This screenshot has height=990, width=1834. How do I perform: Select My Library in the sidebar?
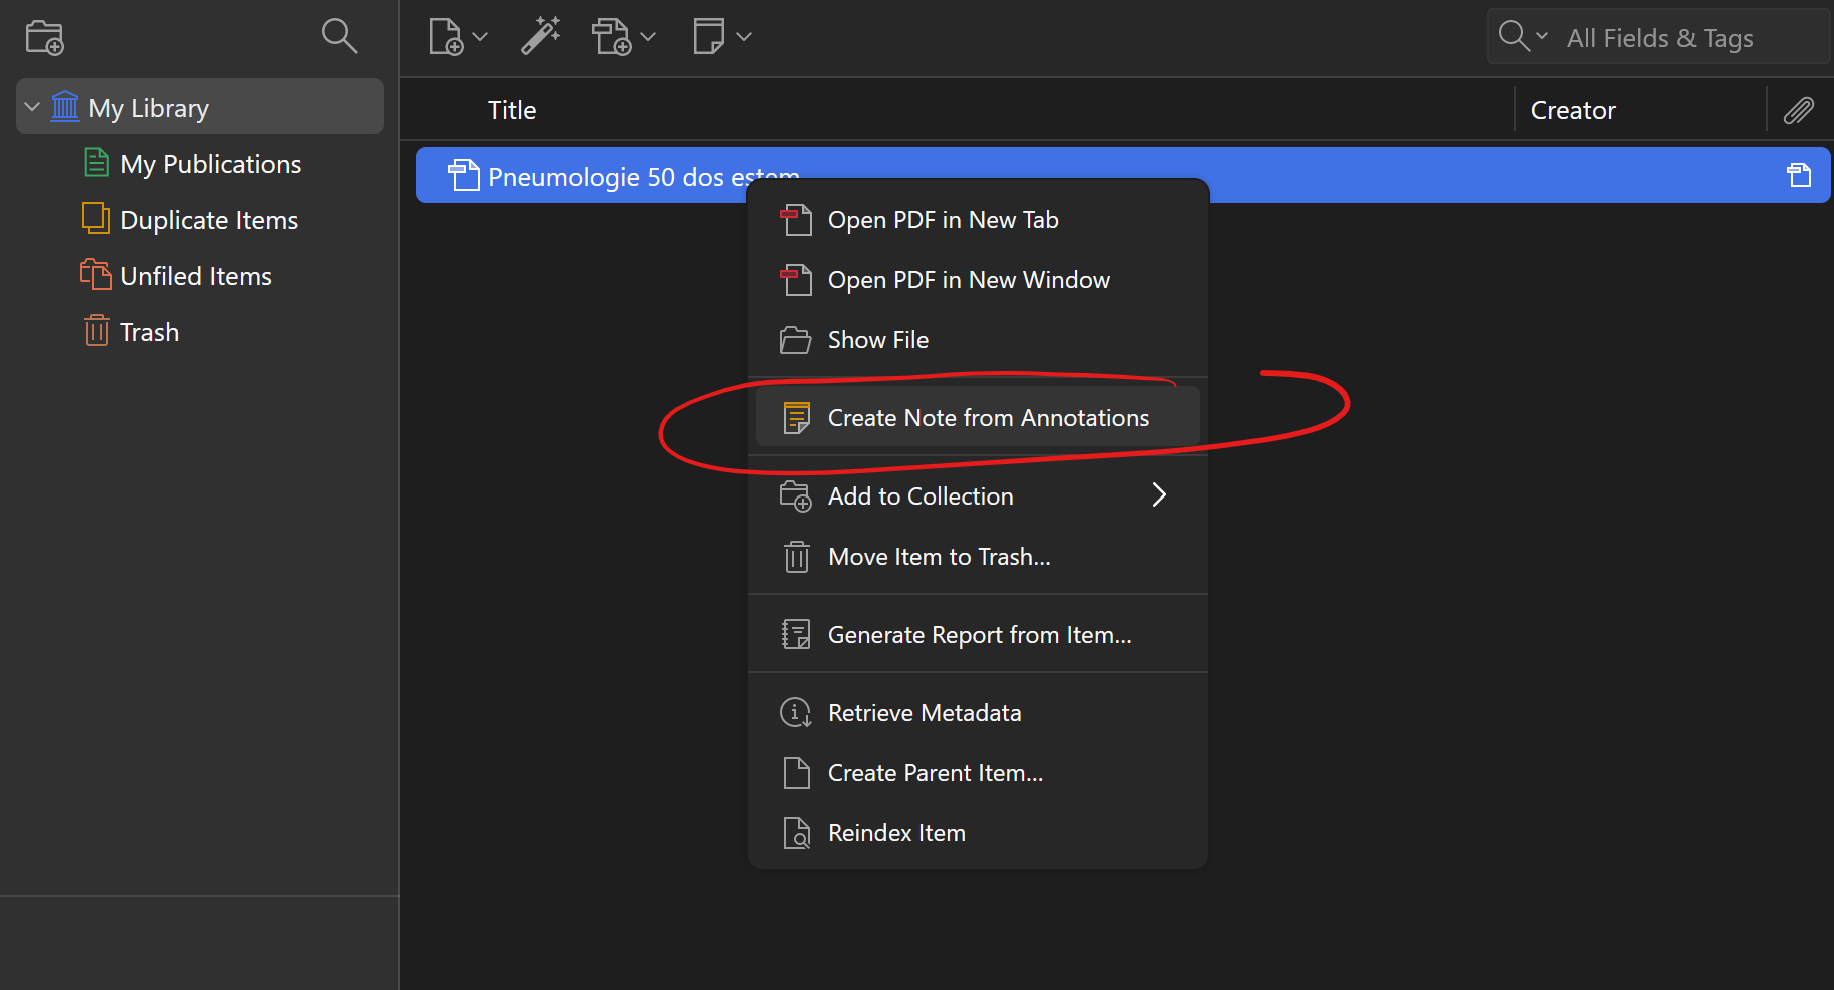200,106
